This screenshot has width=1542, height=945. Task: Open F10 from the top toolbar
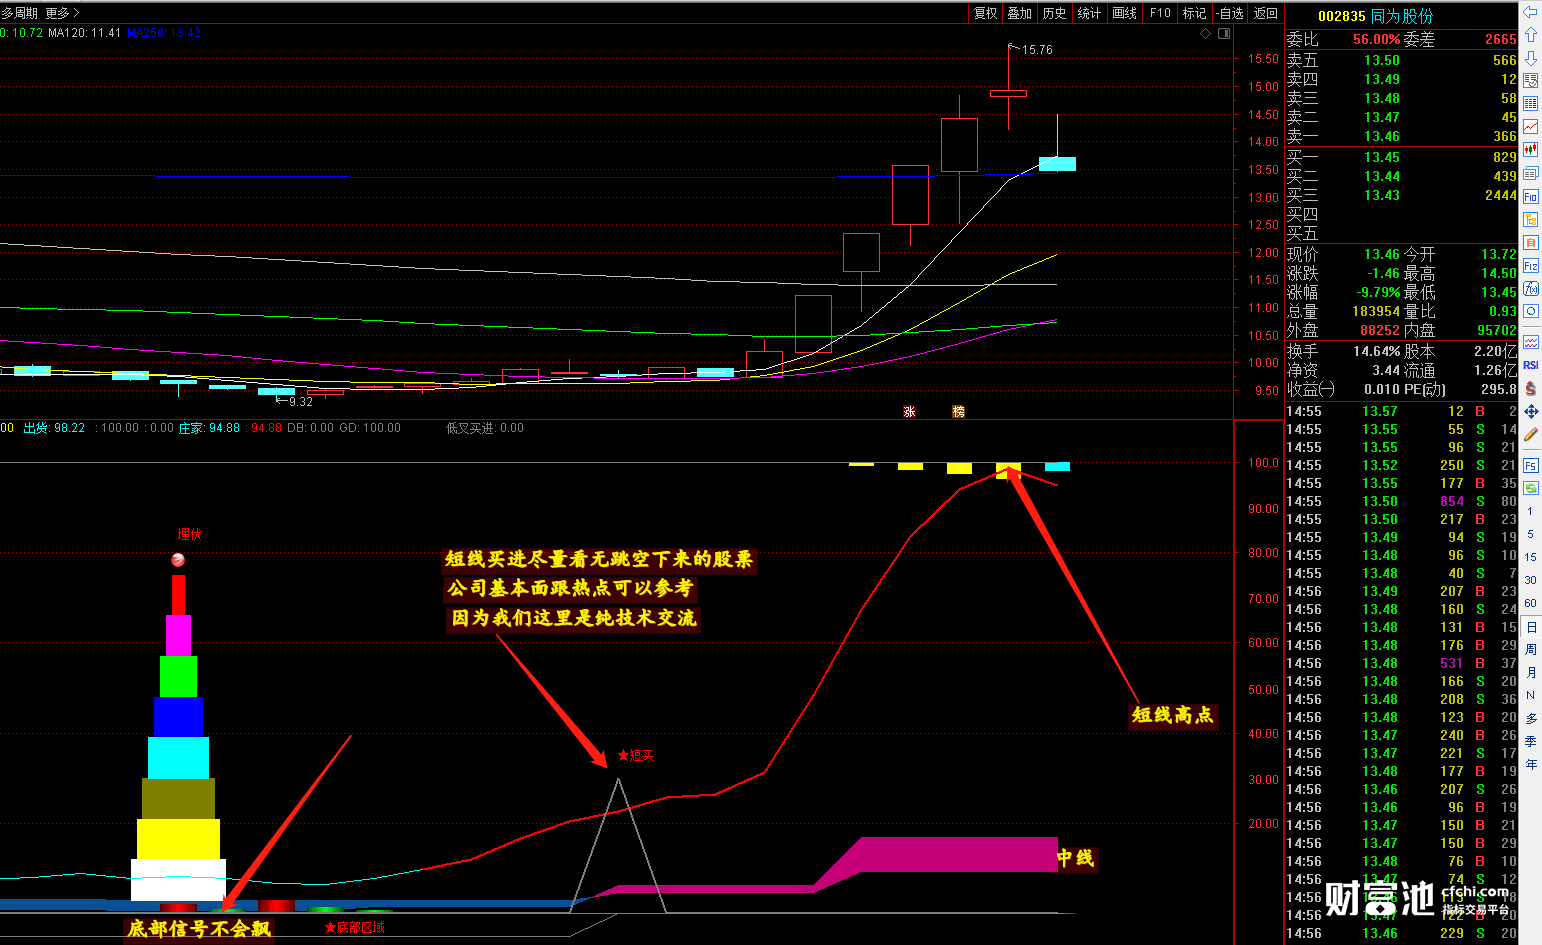pyautogui.click(x=1160, y=13)
